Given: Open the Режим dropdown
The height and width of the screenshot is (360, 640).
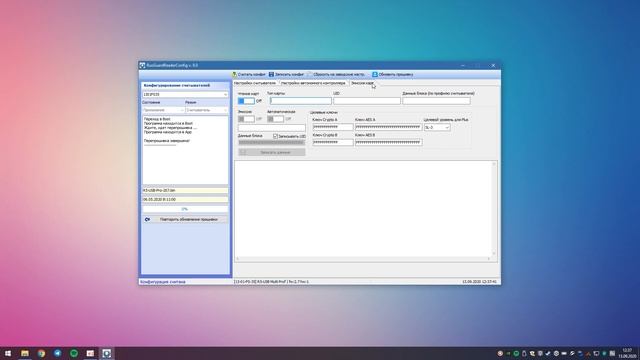Looking at the screenshot, I should tap(207, 110).
